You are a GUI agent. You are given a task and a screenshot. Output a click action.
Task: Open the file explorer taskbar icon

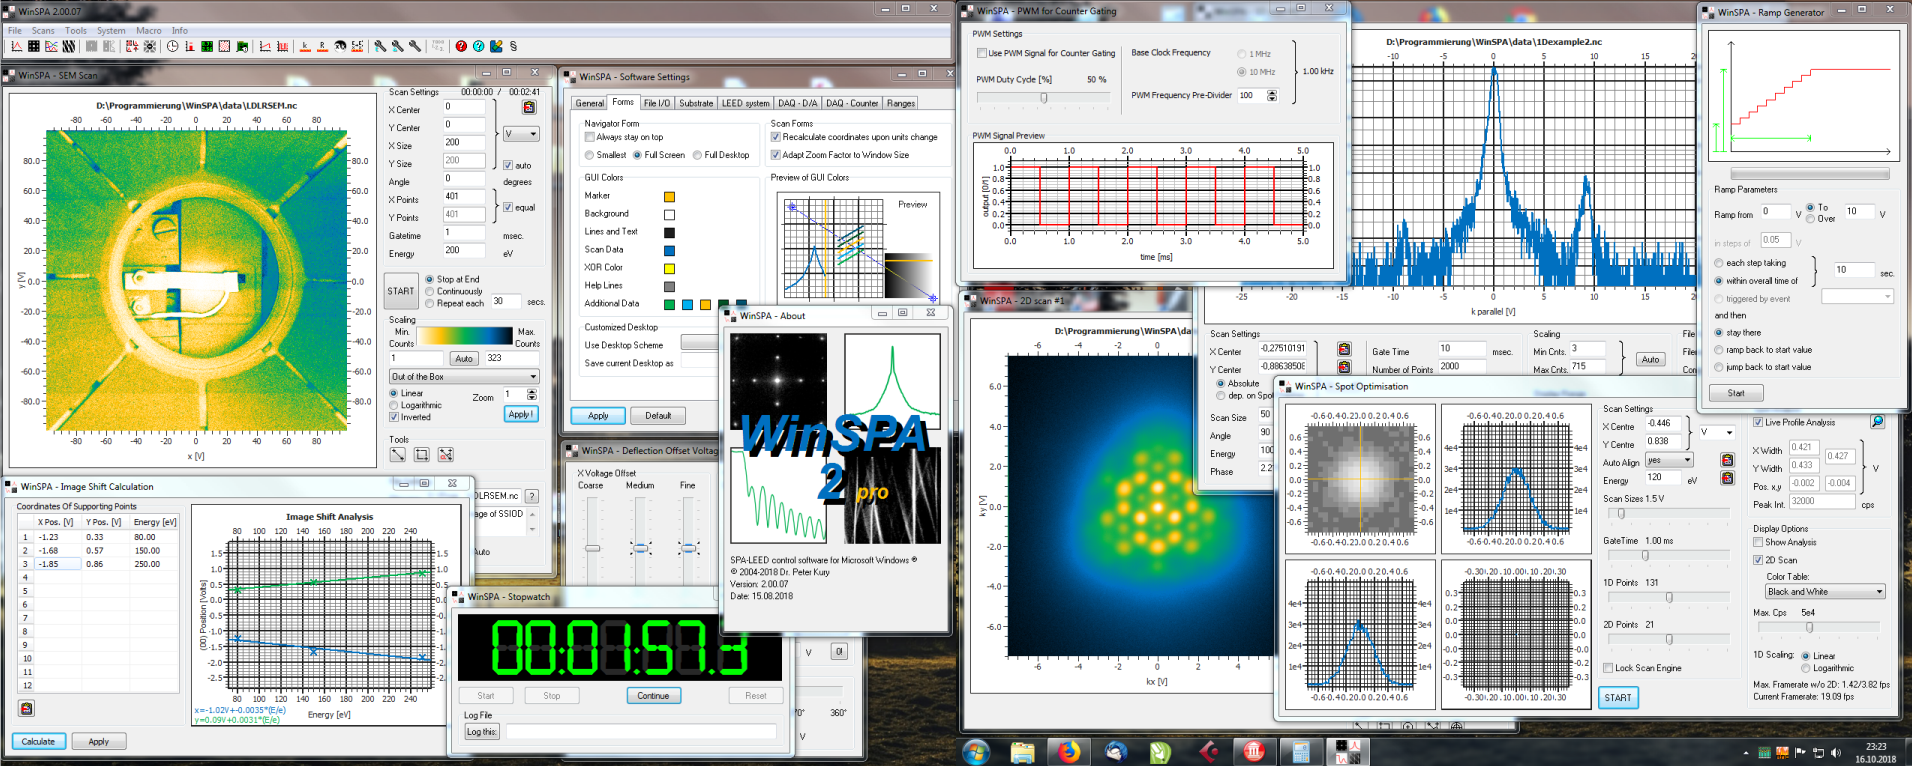(1022, 751)
